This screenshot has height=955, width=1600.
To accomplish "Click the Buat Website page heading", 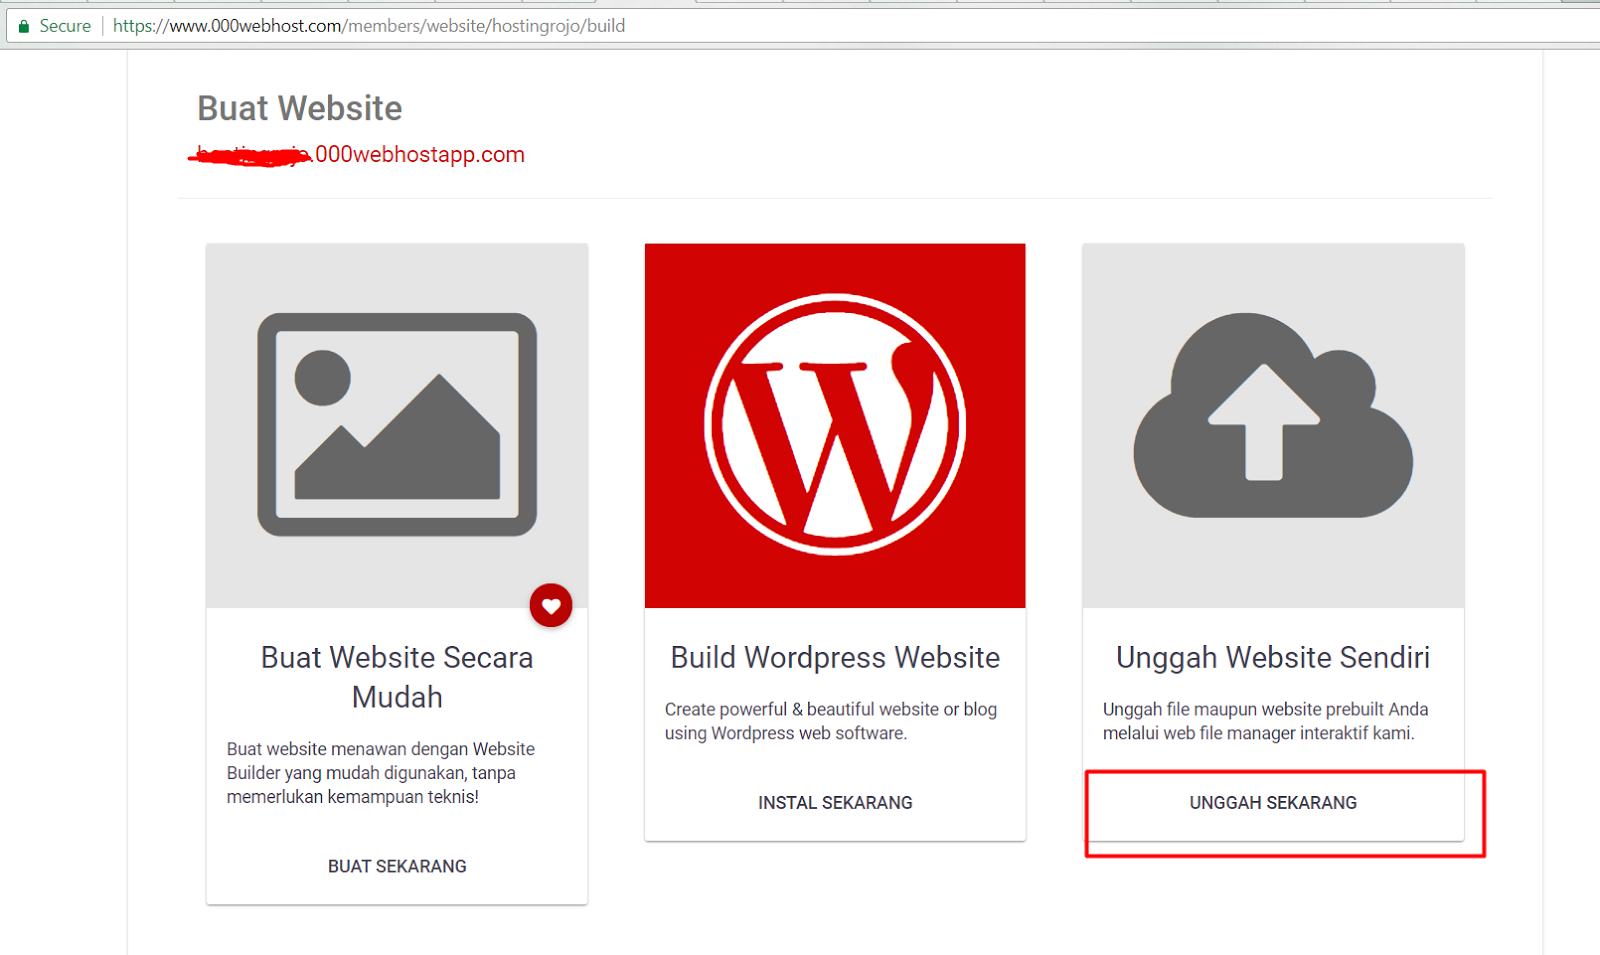I will pyautogui.click(x=298, y=108).
